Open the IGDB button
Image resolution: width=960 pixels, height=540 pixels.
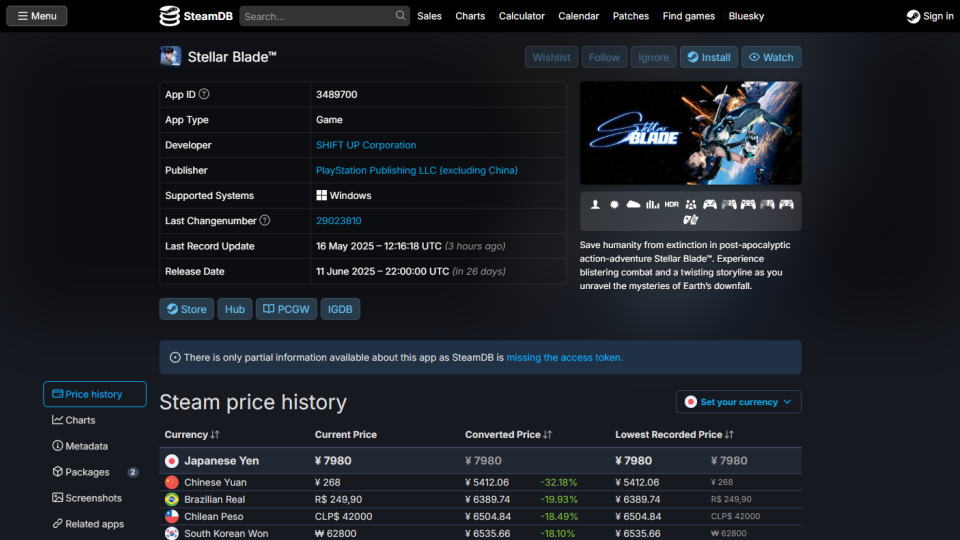pyautogui.click(x=340, y=309)
